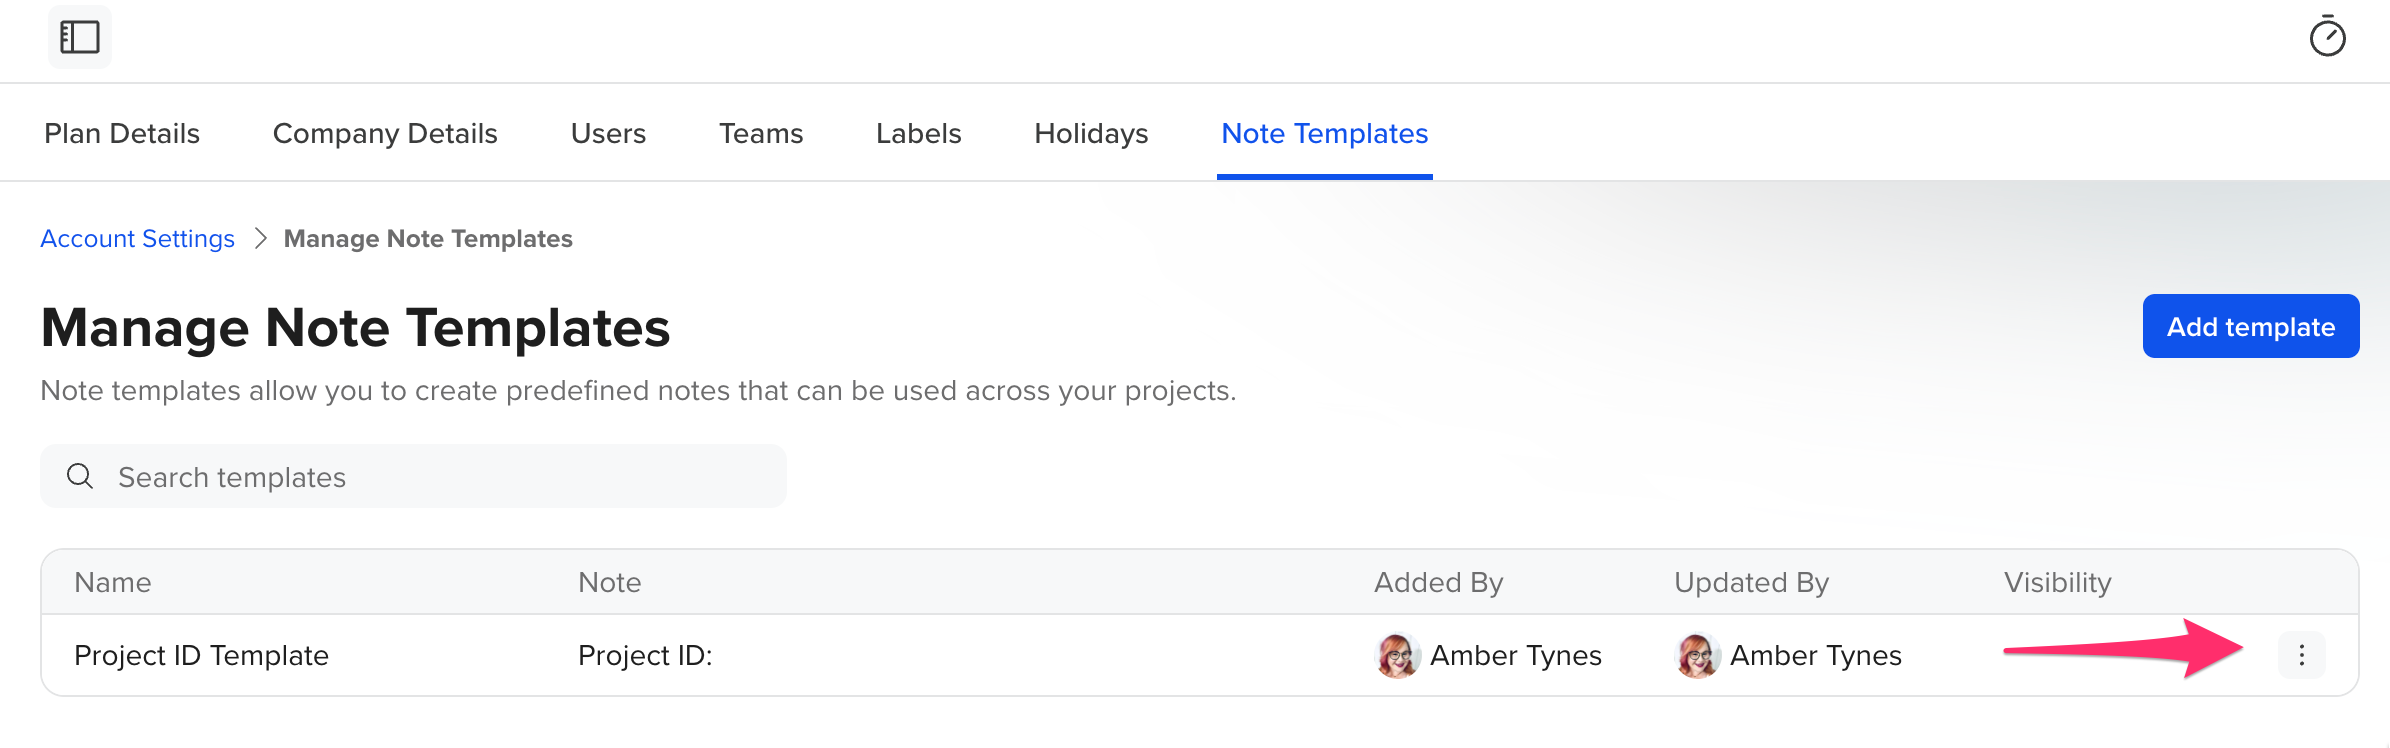The height and width of the screenshot is (748, 2390).
Task: Click the search magnifier icon
Action: point(80,476)
